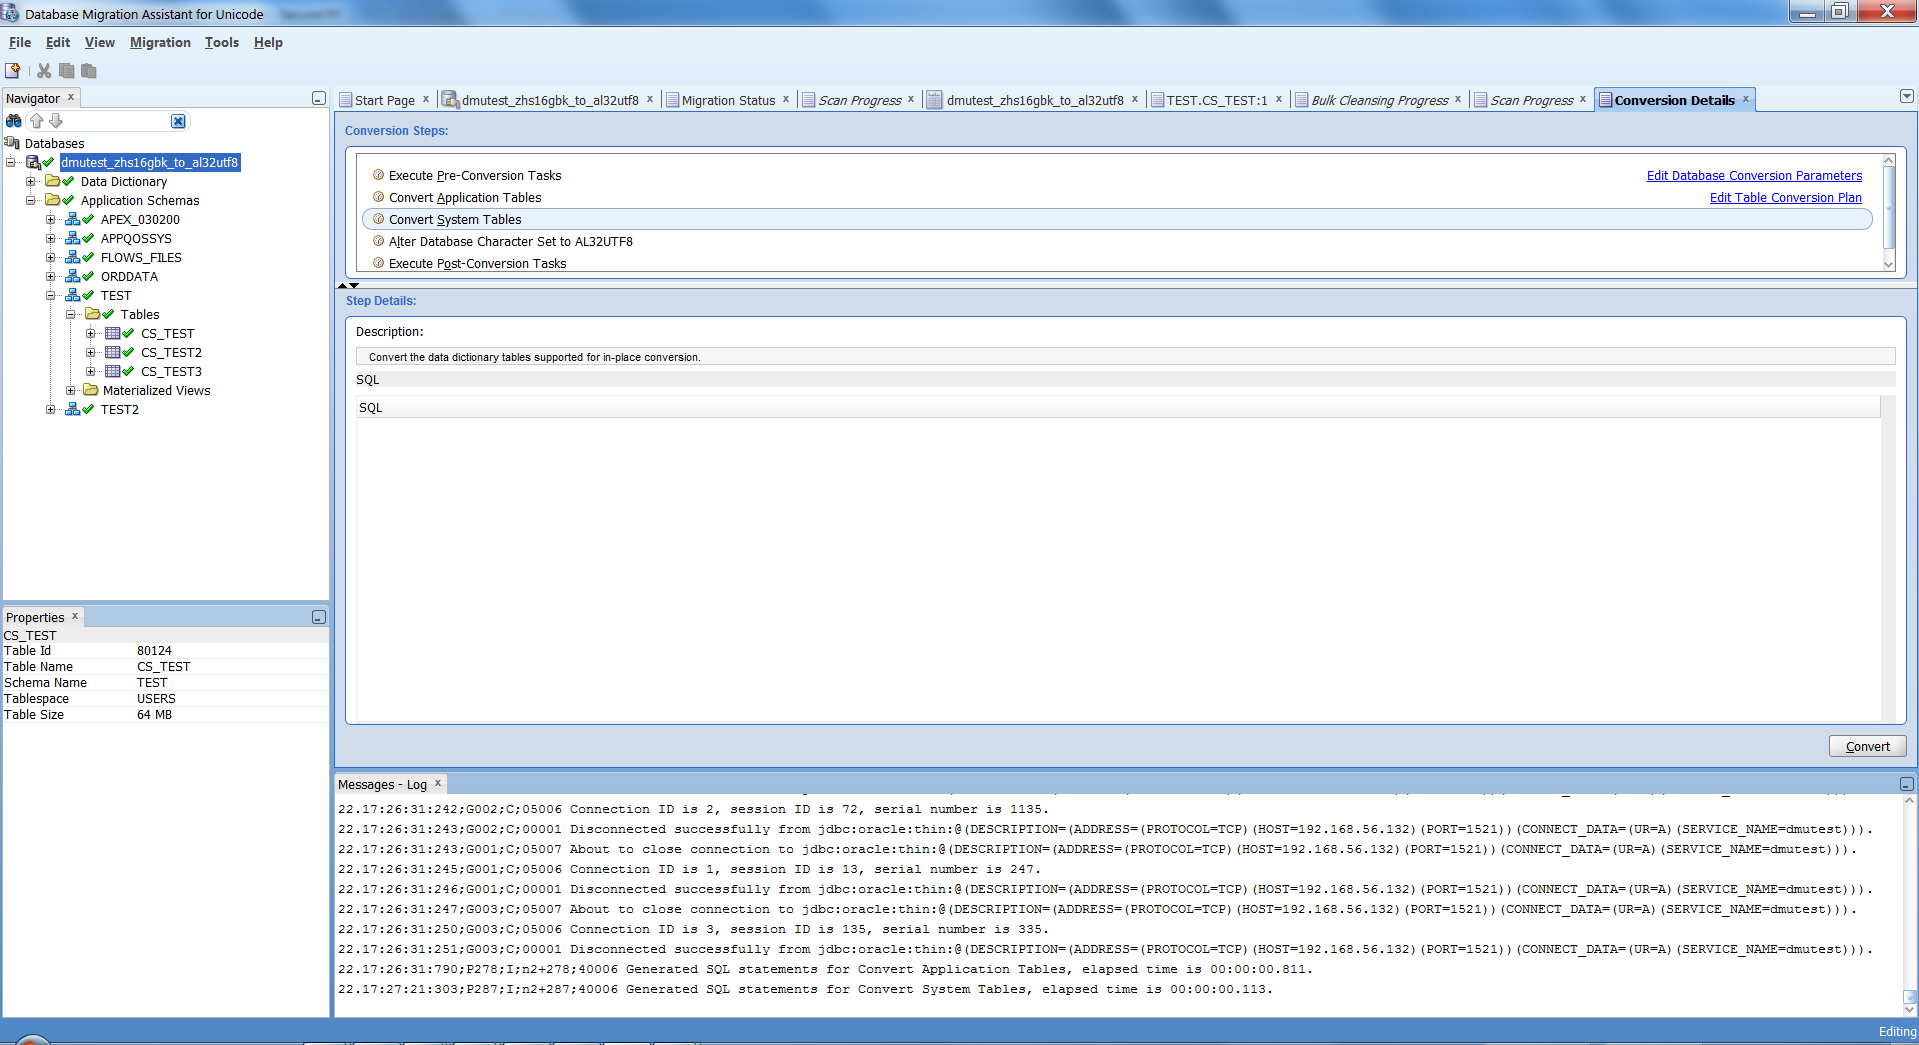Click Edit Table Conversion Plan link
Image resolution: width=1919 pixels, height=1045 pixels.
click(x=1786, y=197)
